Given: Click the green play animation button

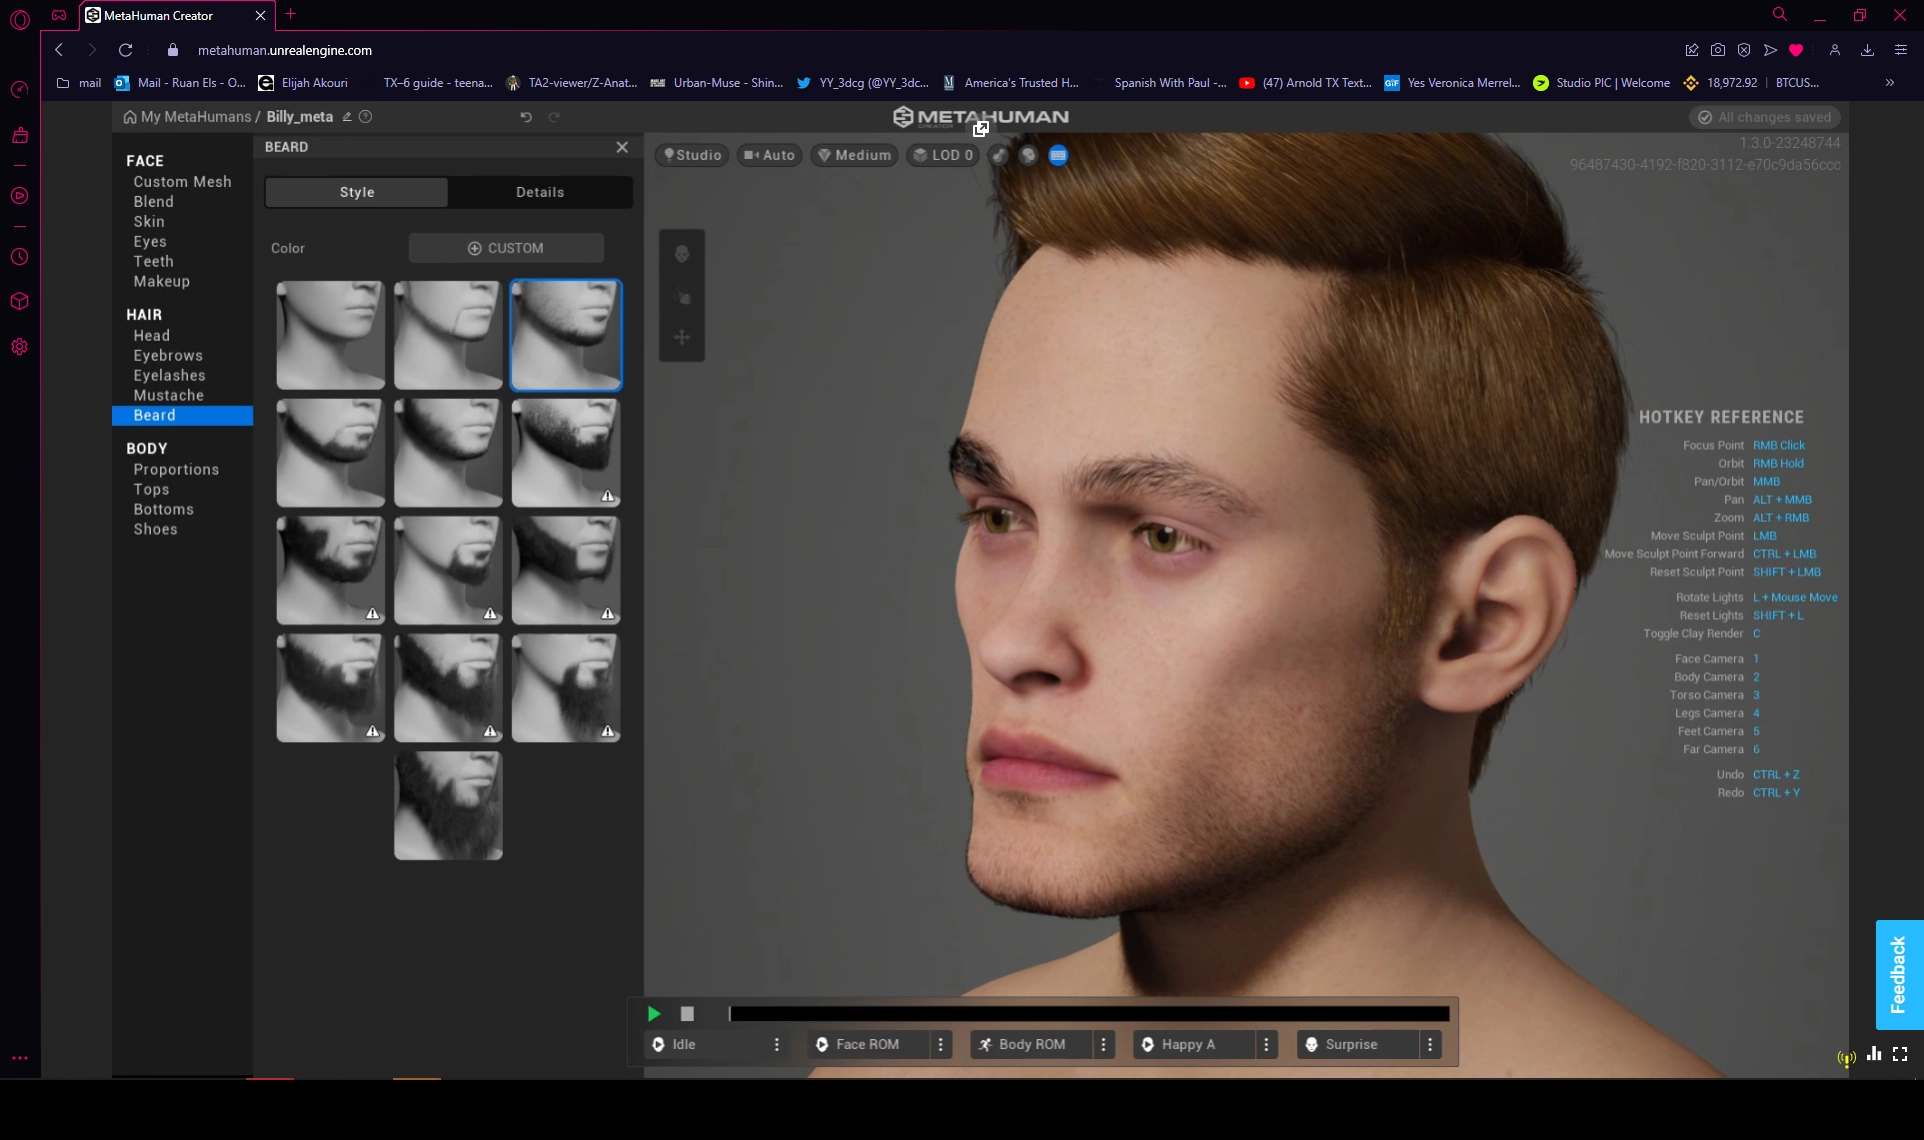Looking at the screenshot, I should click(x=654, y=1014).
